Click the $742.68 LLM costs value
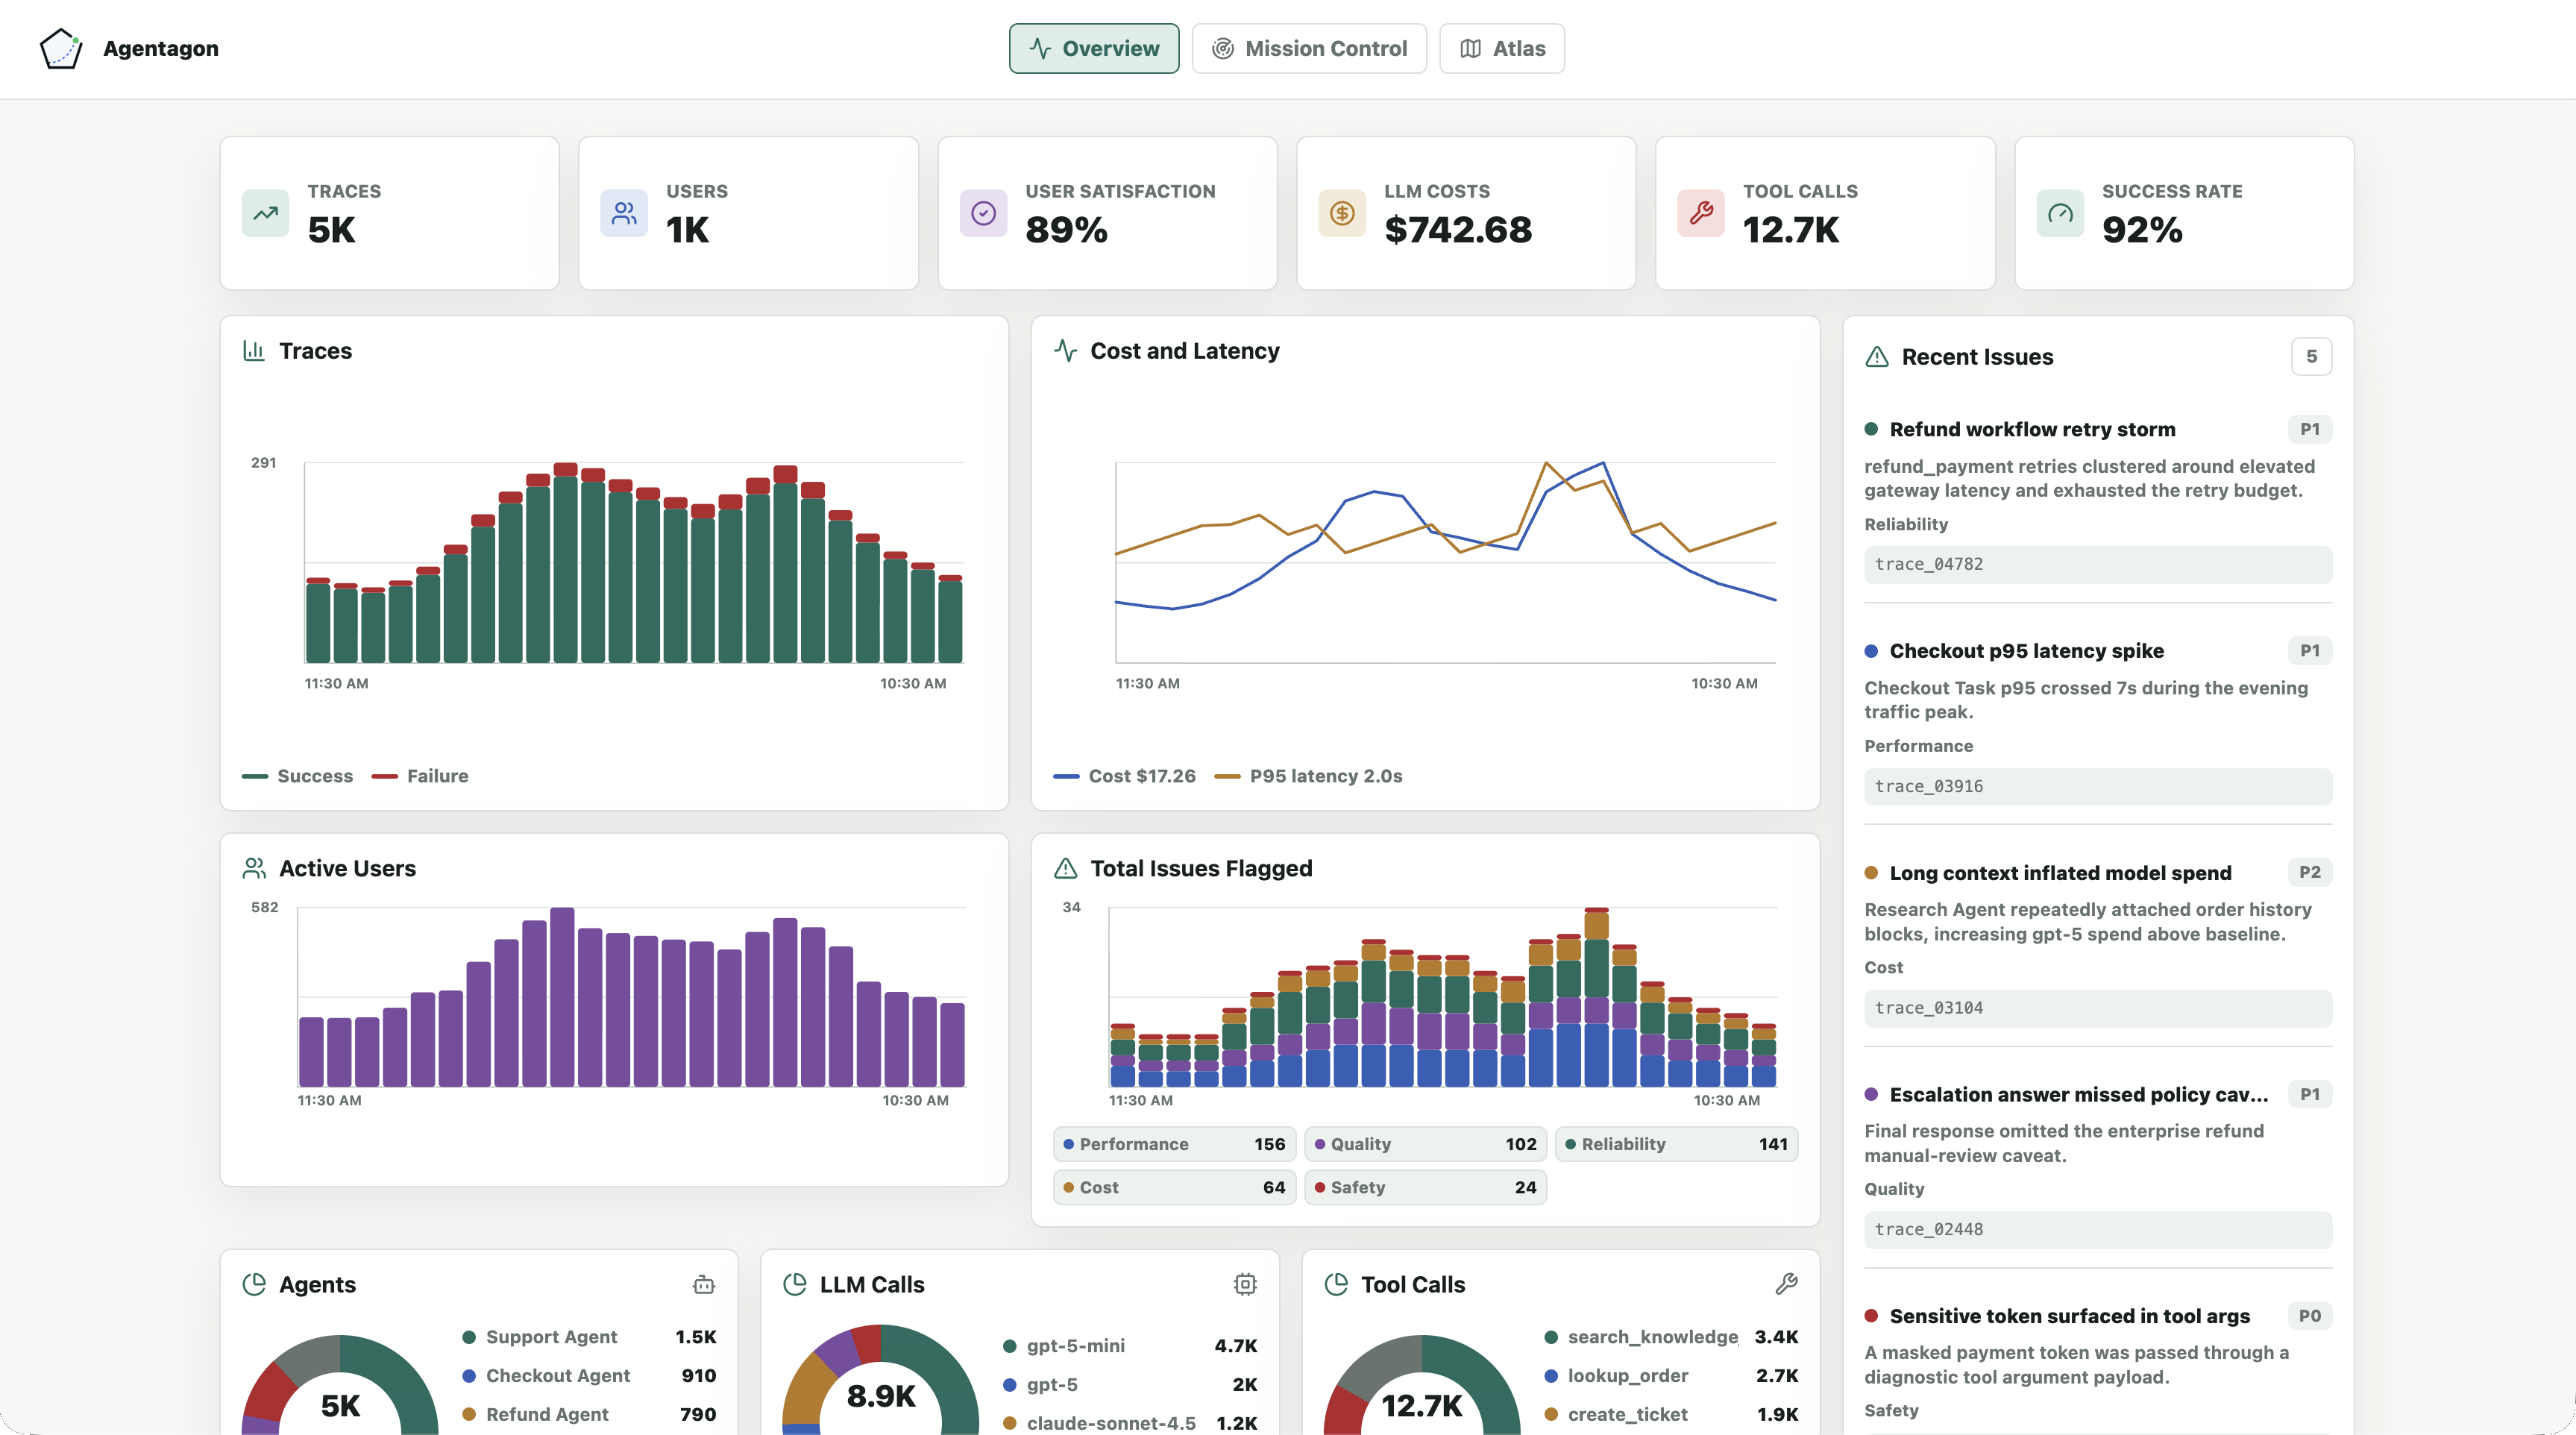This screenshot has width=2576, height=1435. 1458,230
